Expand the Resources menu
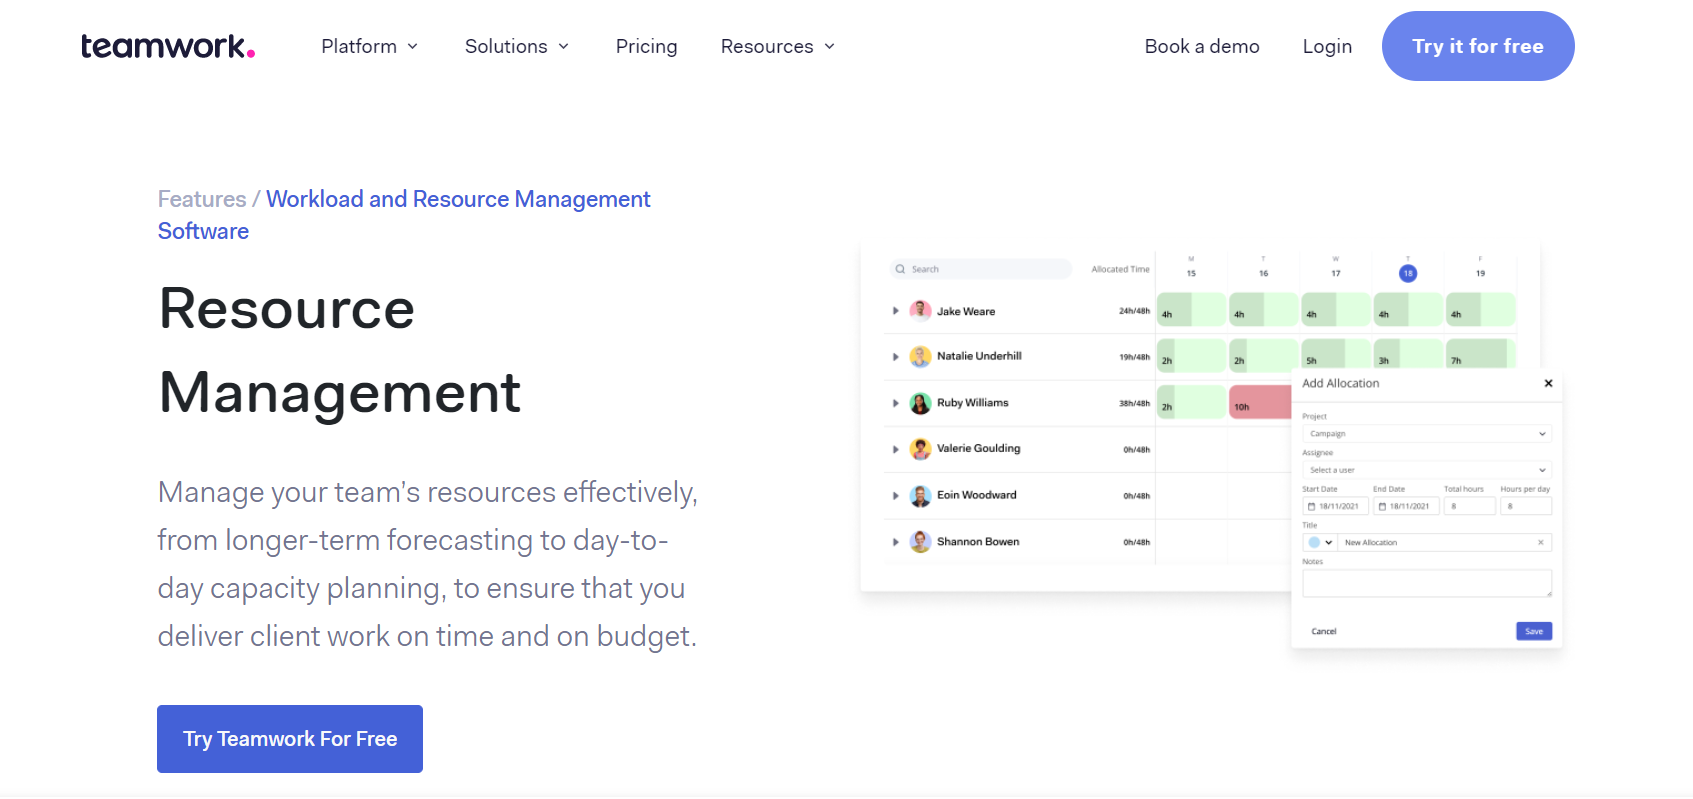Image resolution: width=1693 pixels, height=799 pixels. pos(777,46)
